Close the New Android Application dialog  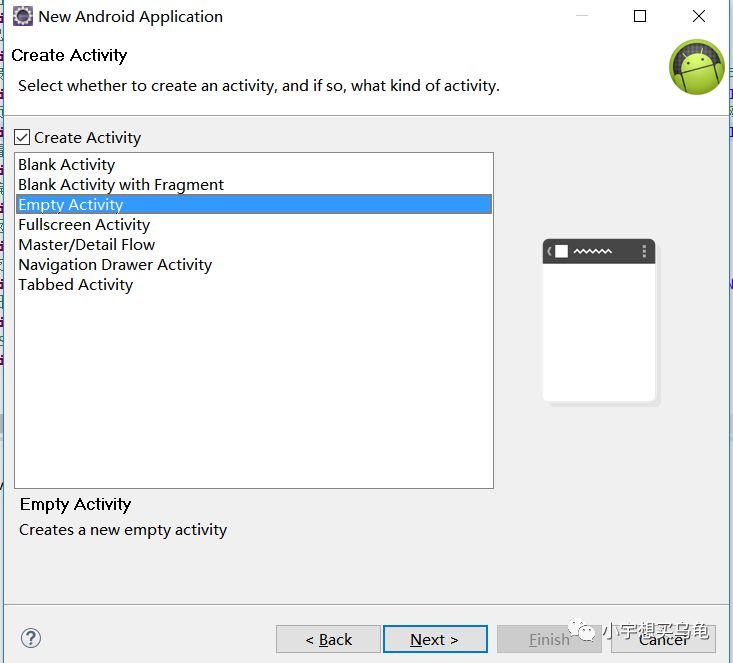click(x=699, y=16)
